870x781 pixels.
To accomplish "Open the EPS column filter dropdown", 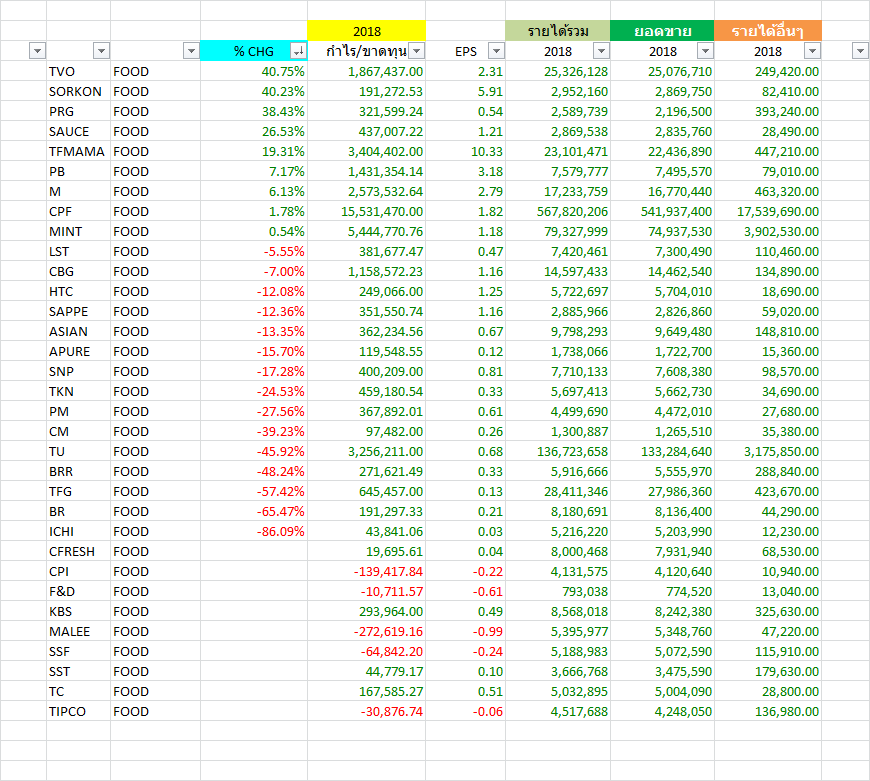I will (497, 51).
